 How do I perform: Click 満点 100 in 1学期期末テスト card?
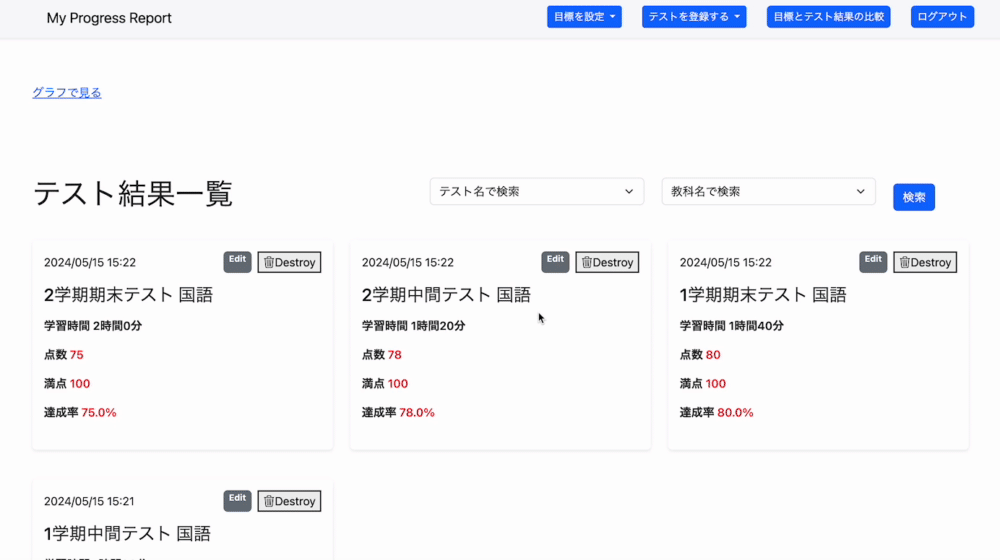tap(703, 384)
